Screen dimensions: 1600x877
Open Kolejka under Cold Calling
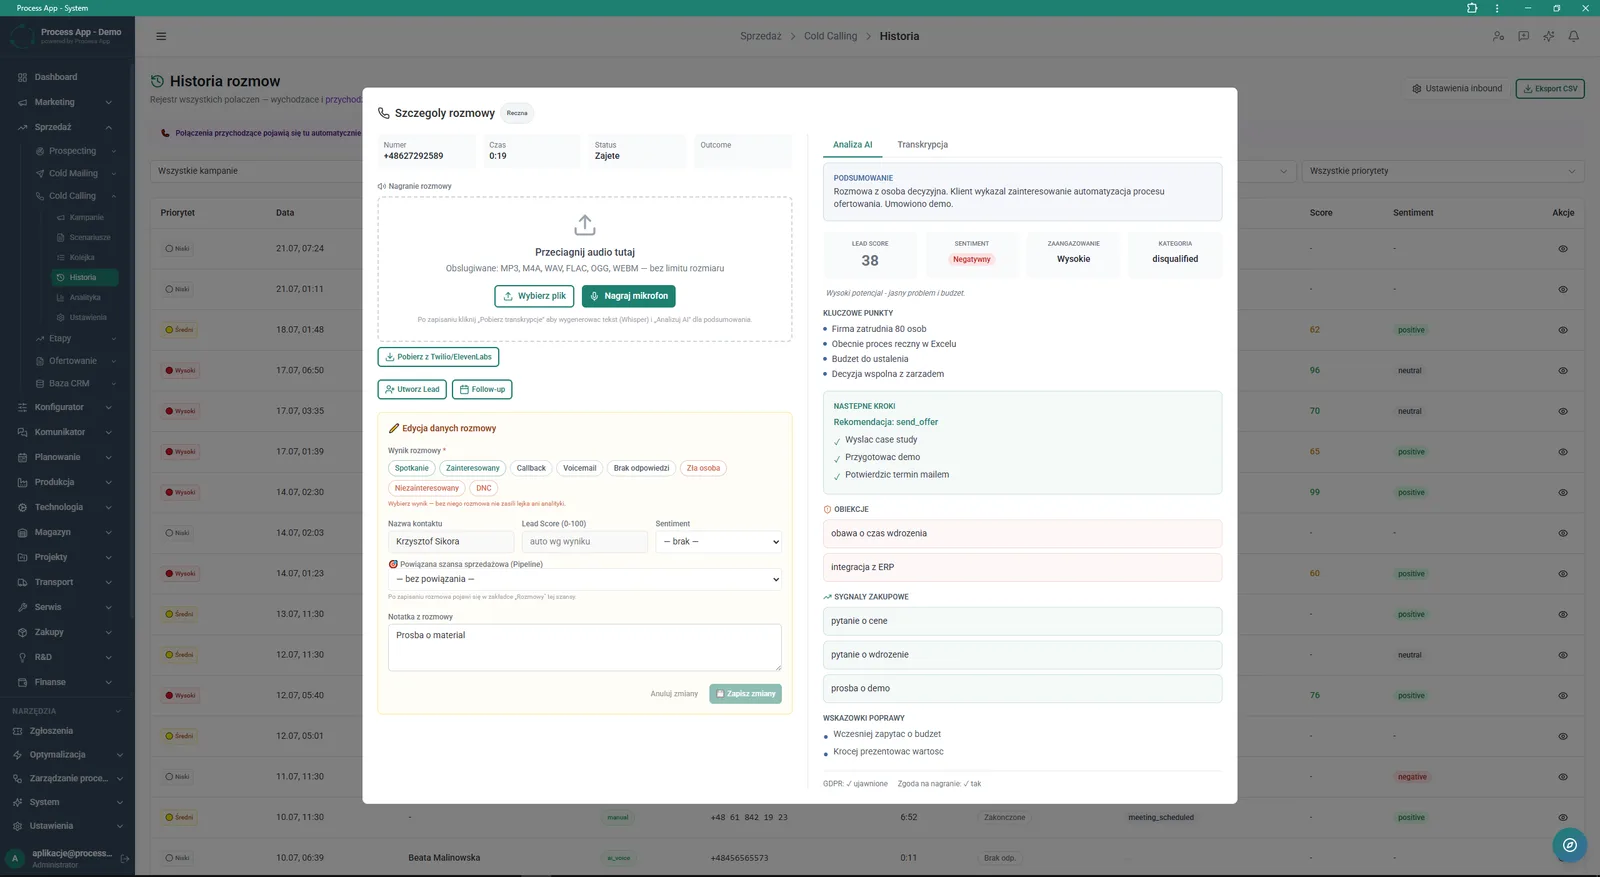pos(86,257)
